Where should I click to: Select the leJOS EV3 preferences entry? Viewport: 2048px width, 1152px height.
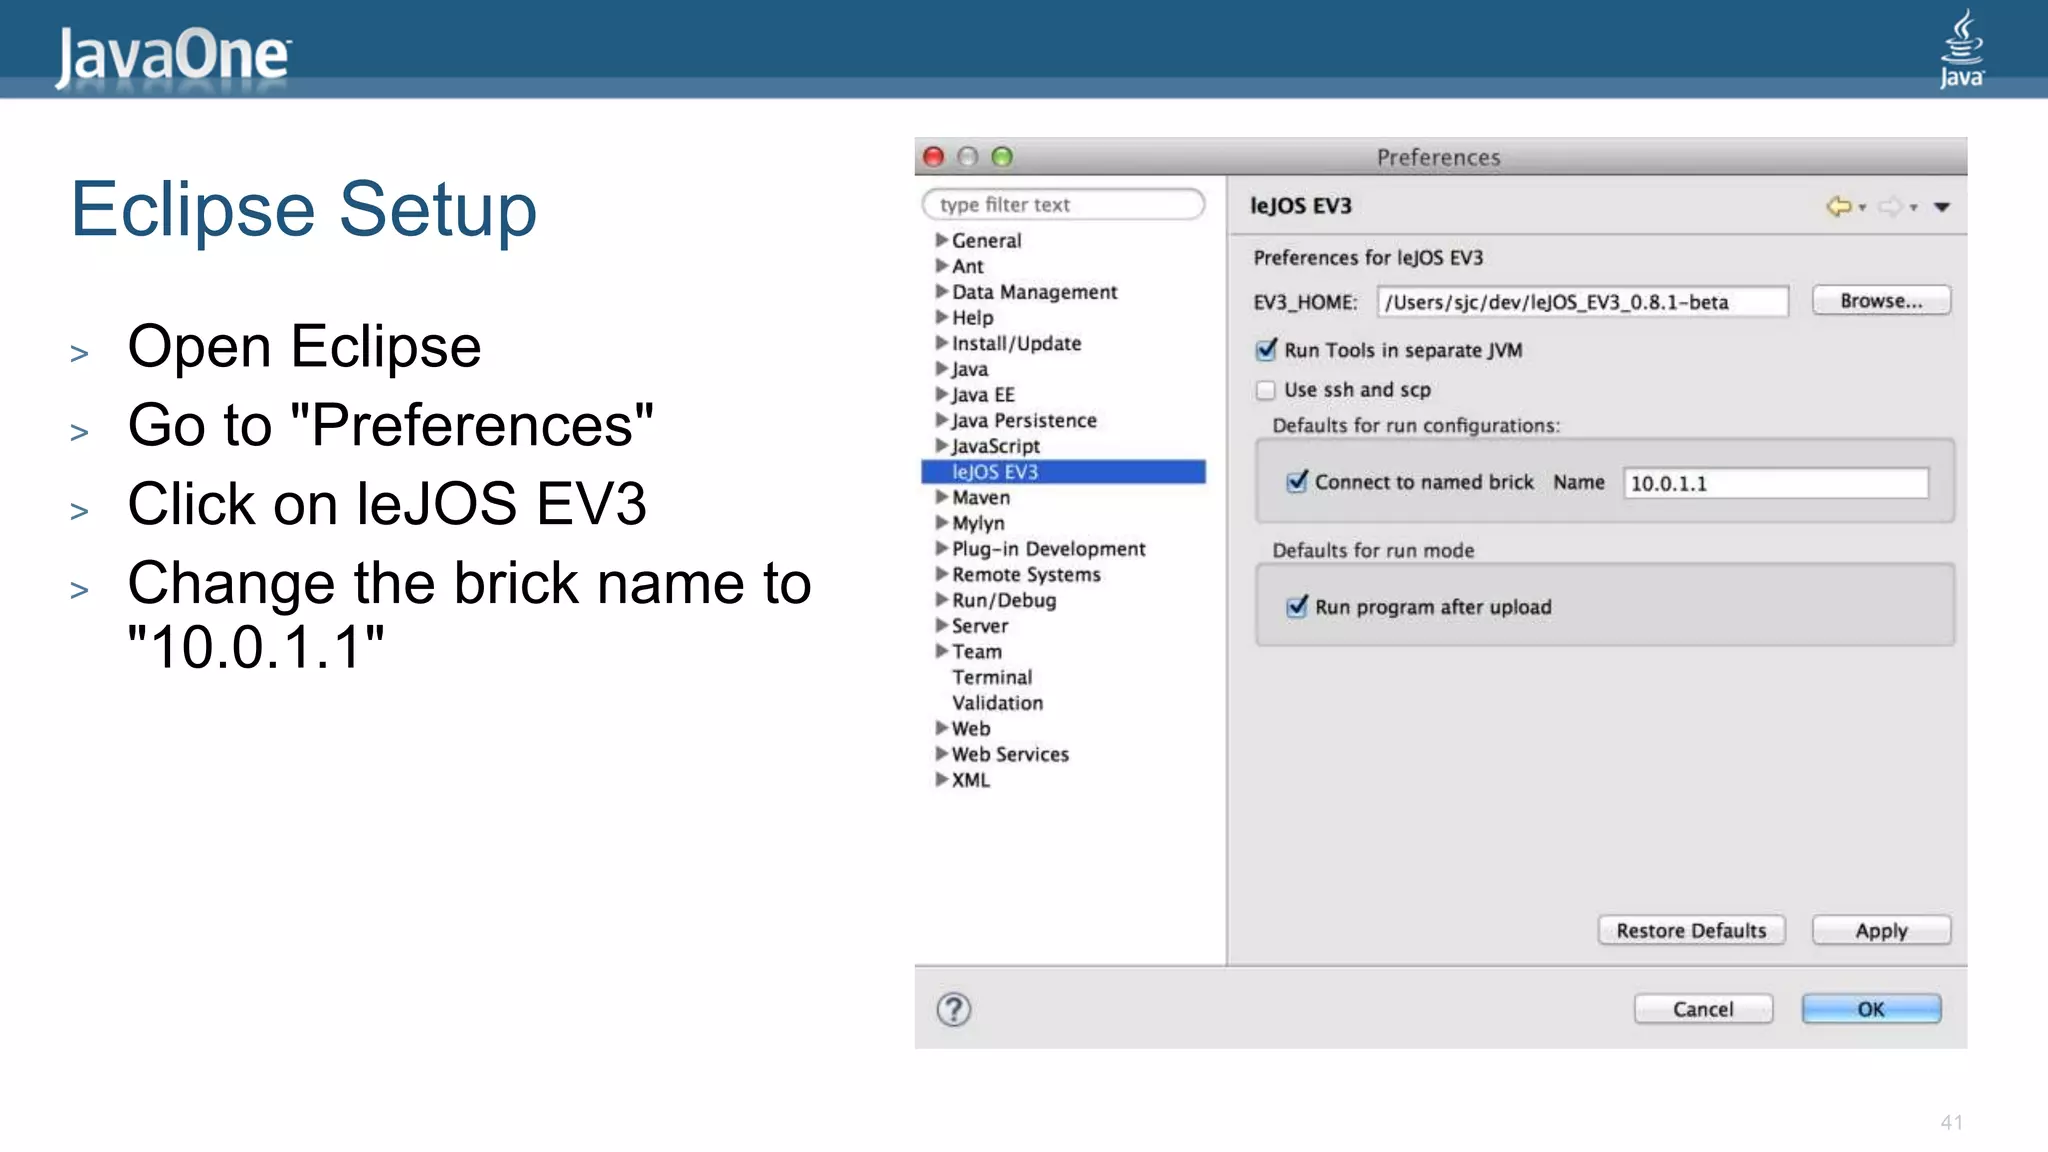1063,471
